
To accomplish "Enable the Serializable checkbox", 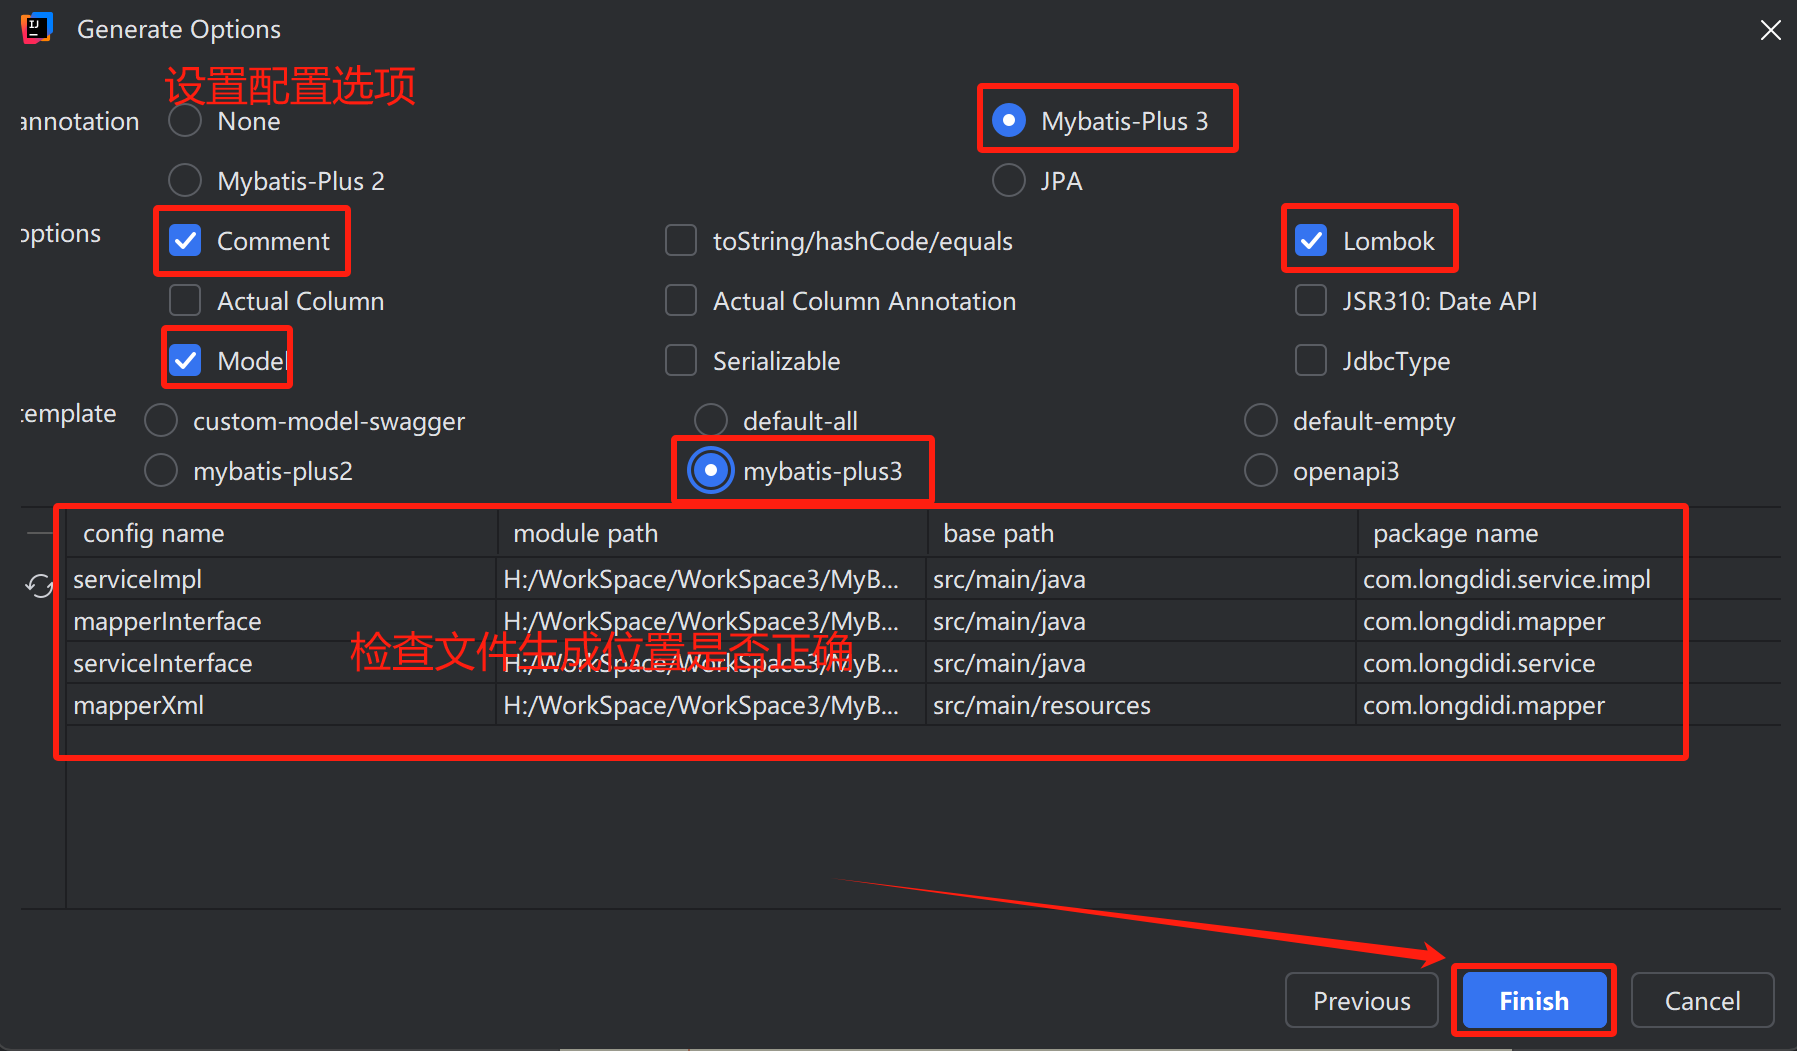I will click(681, 361).
